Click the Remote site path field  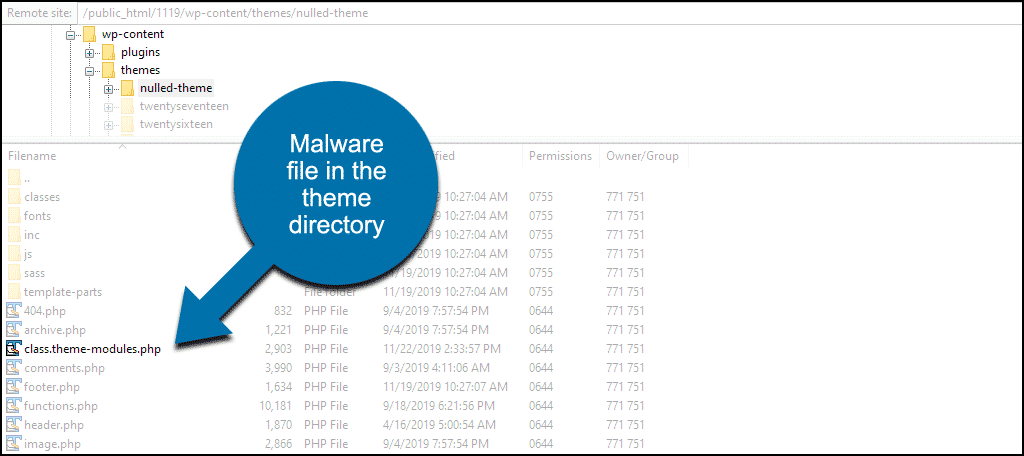click(549, 13)
